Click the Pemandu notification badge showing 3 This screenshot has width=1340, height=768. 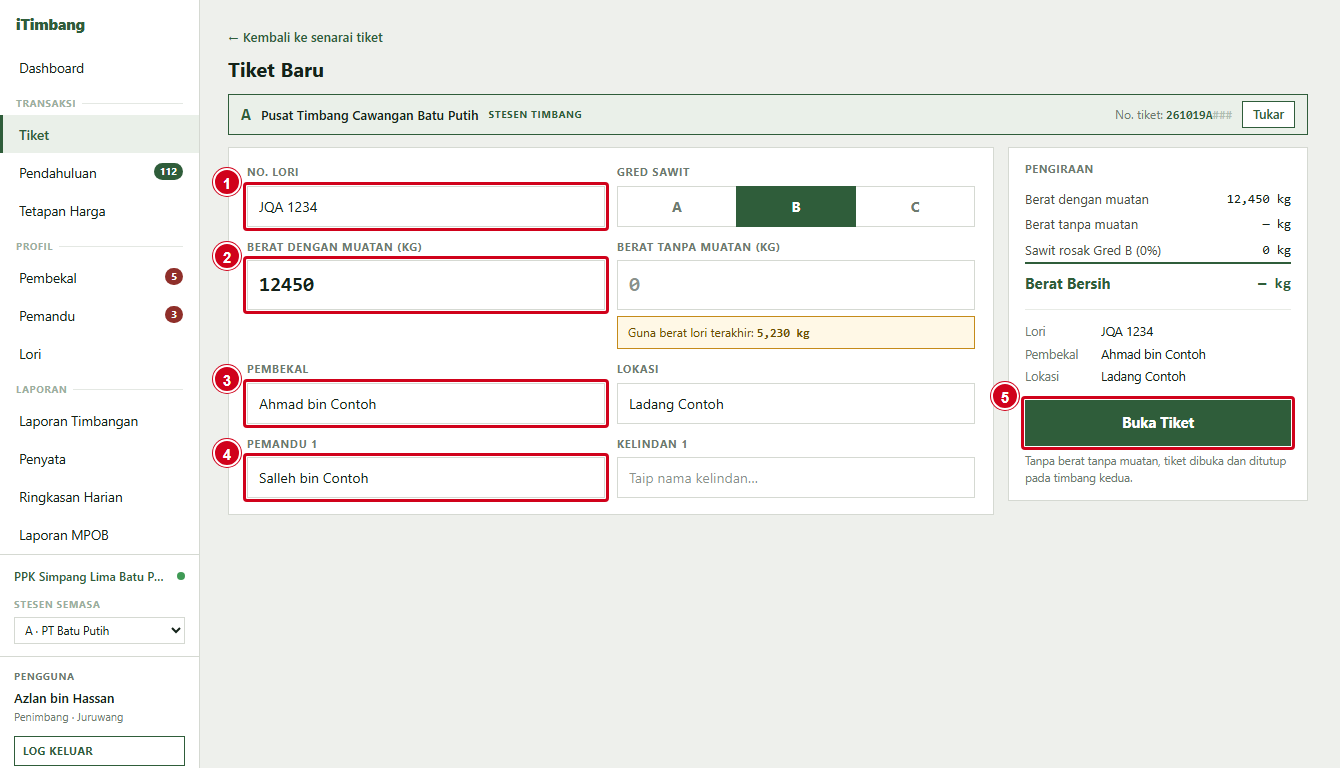(174, 315)
